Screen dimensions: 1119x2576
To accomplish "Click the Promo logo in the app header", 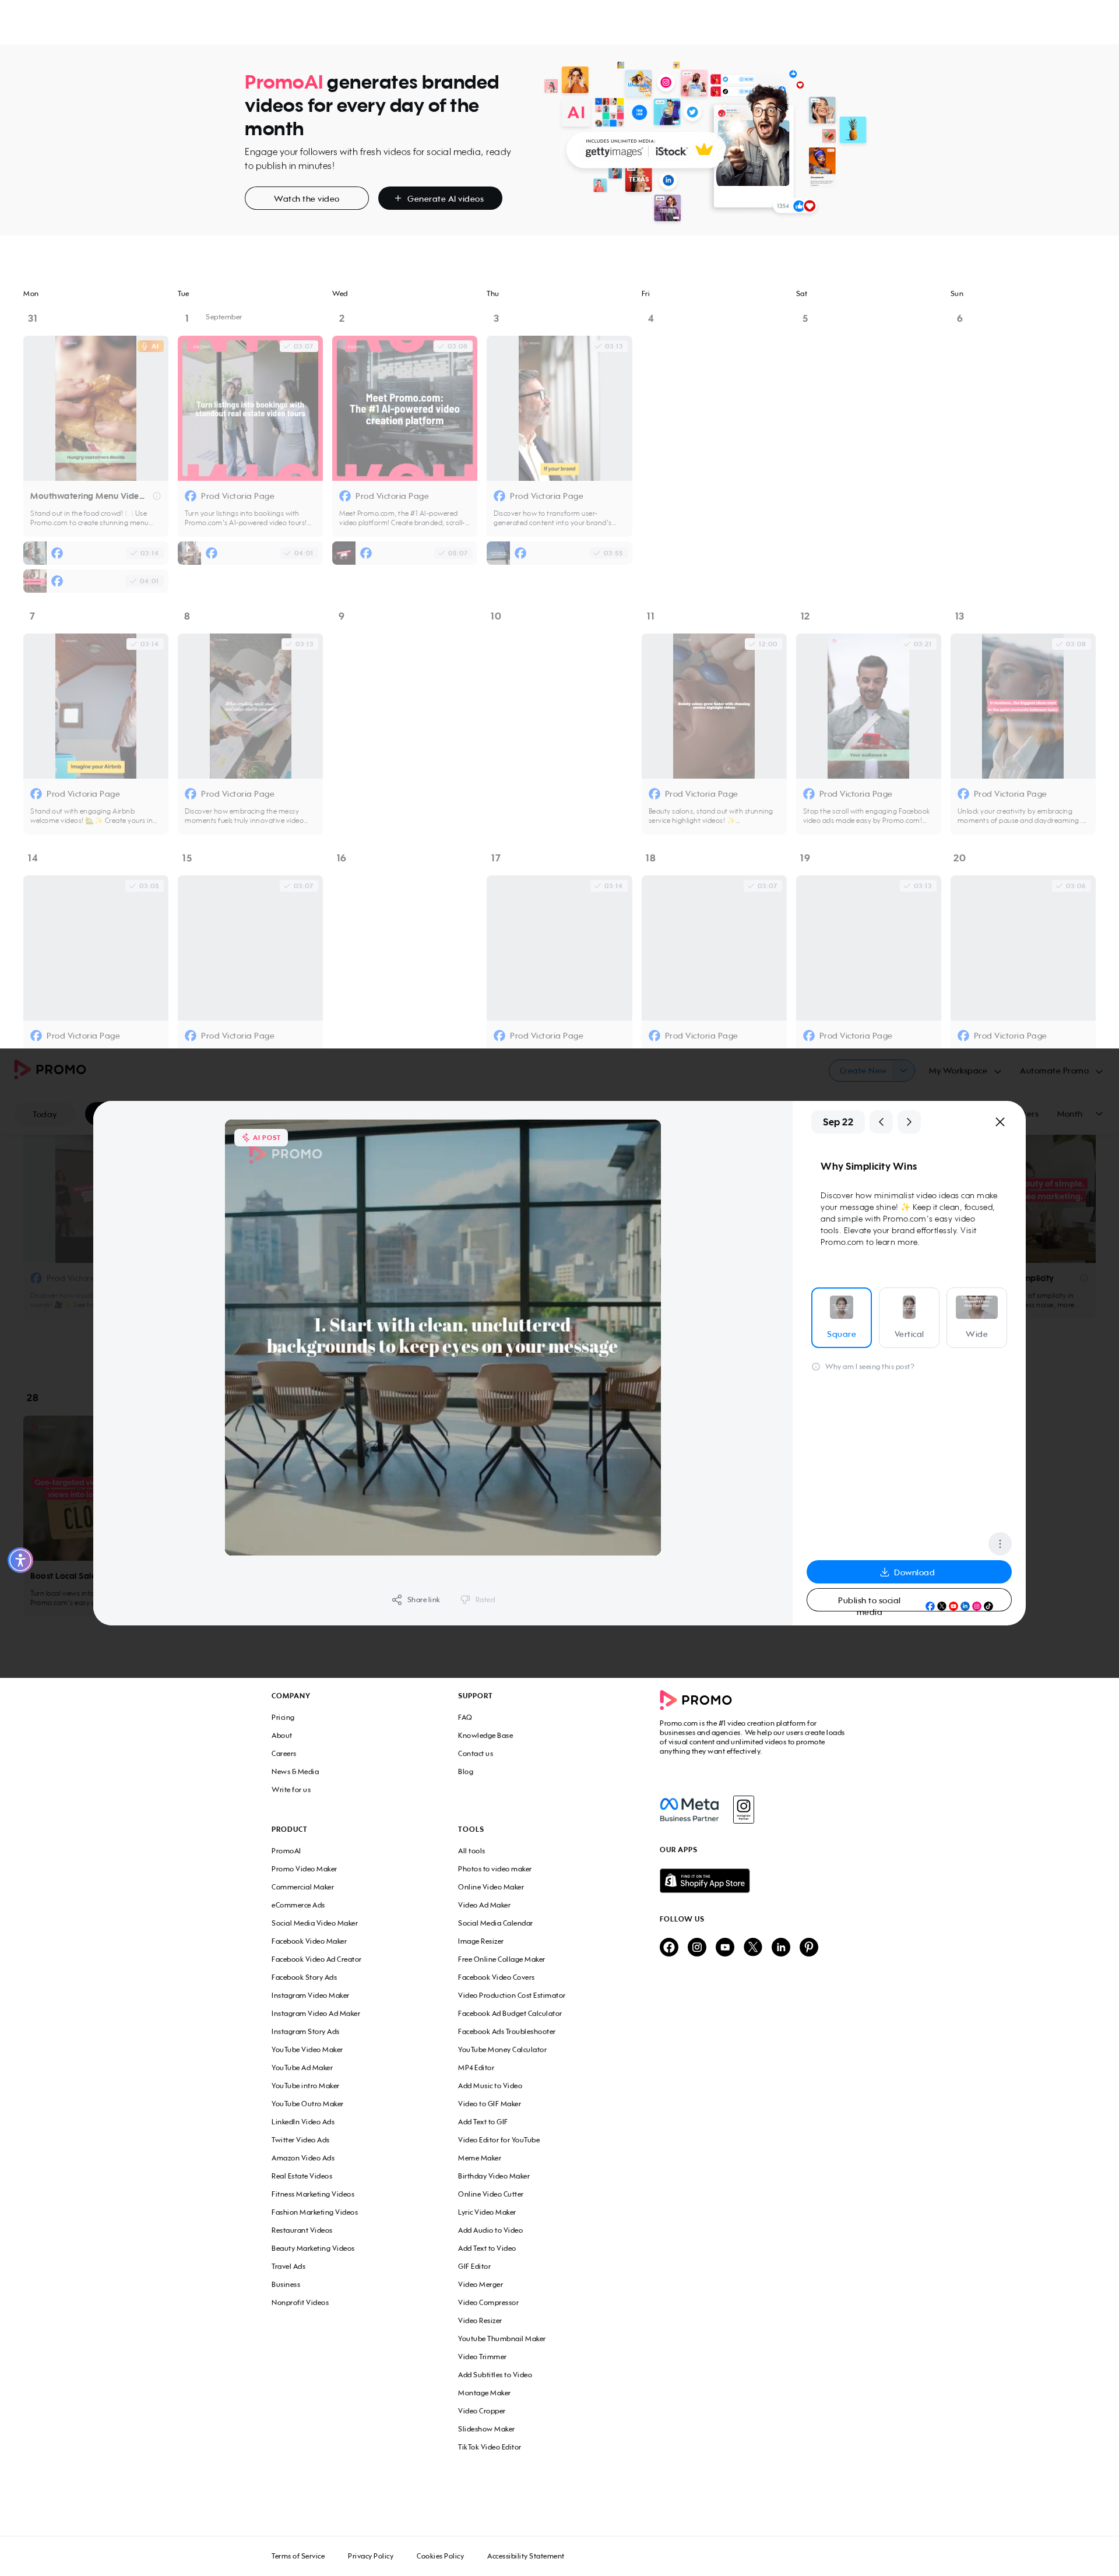I will tap(50, 1069).
